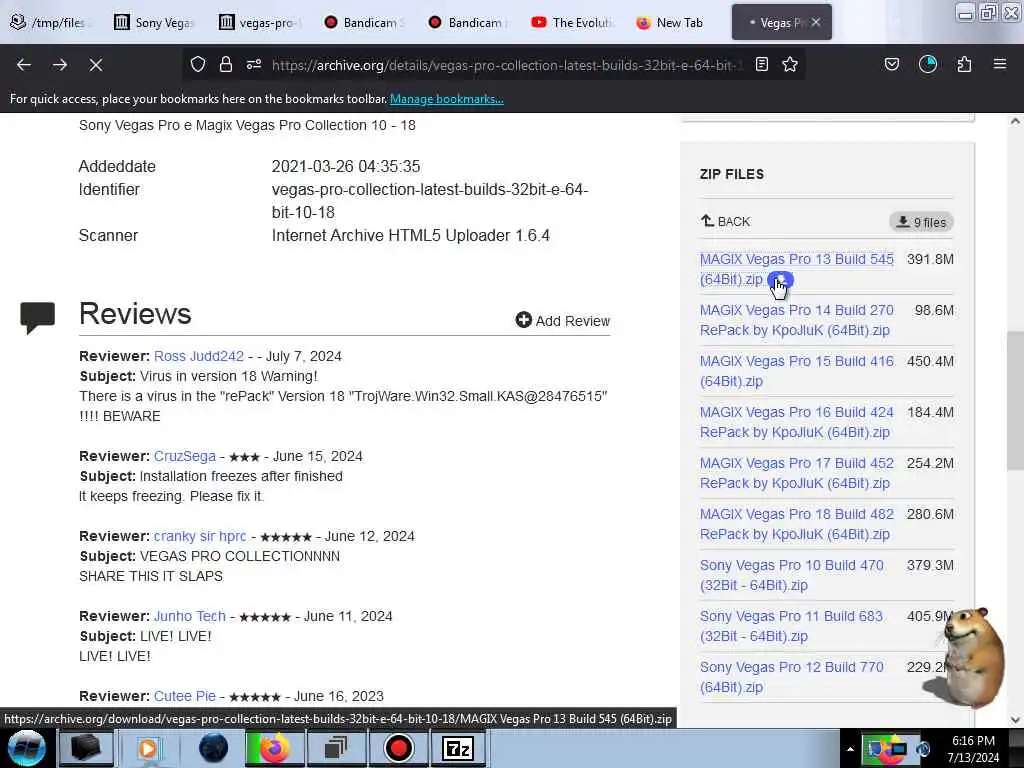This screenshot has height=768, width=1024.
Task: Go forward to the next page
Action: pos(60,65)
